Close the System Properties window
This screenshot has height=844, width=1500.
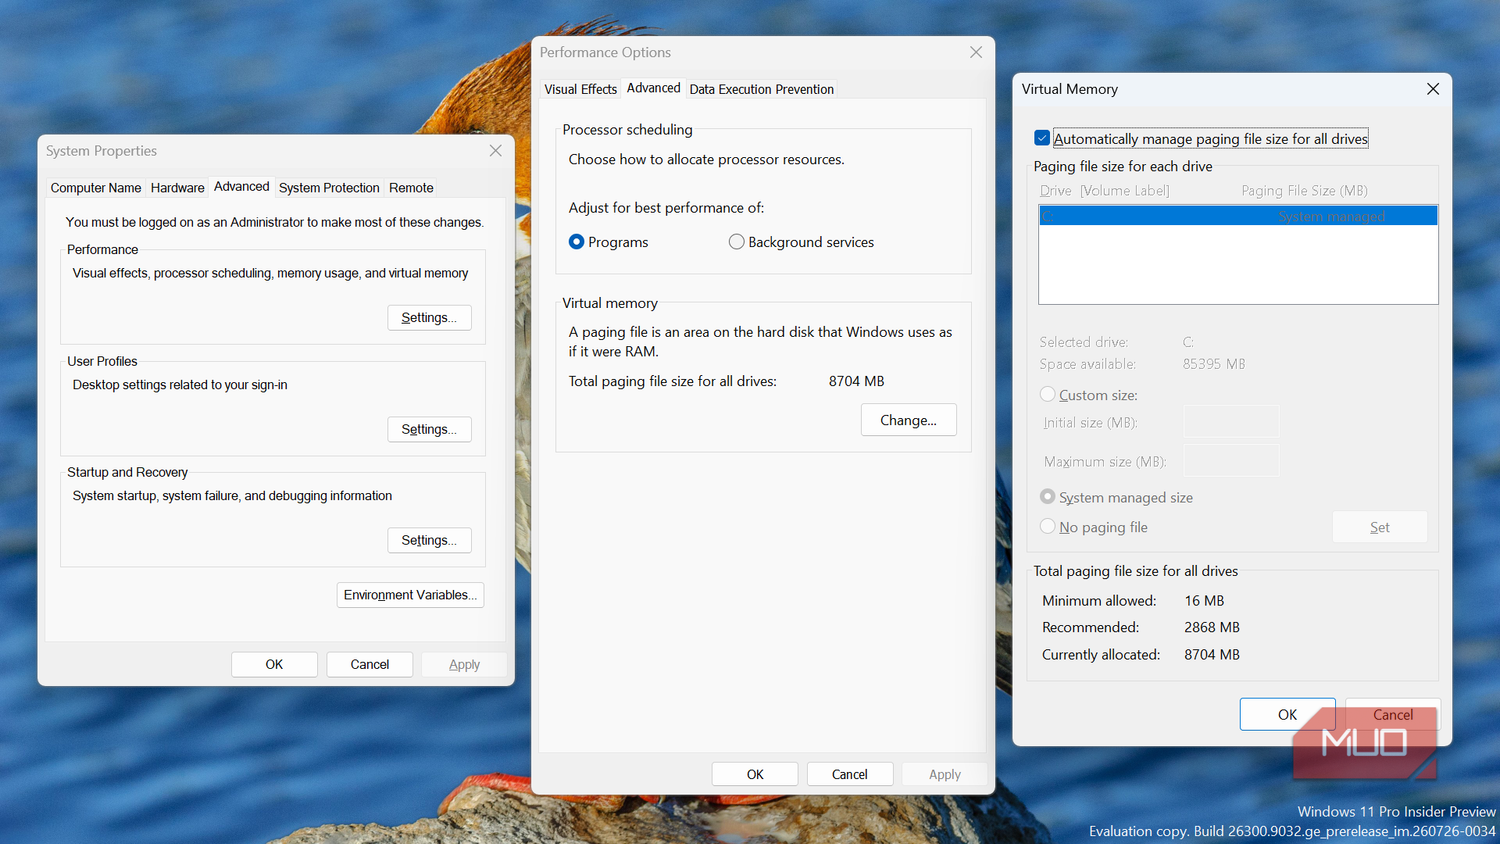pyautogui.click(x=495, y=151)
